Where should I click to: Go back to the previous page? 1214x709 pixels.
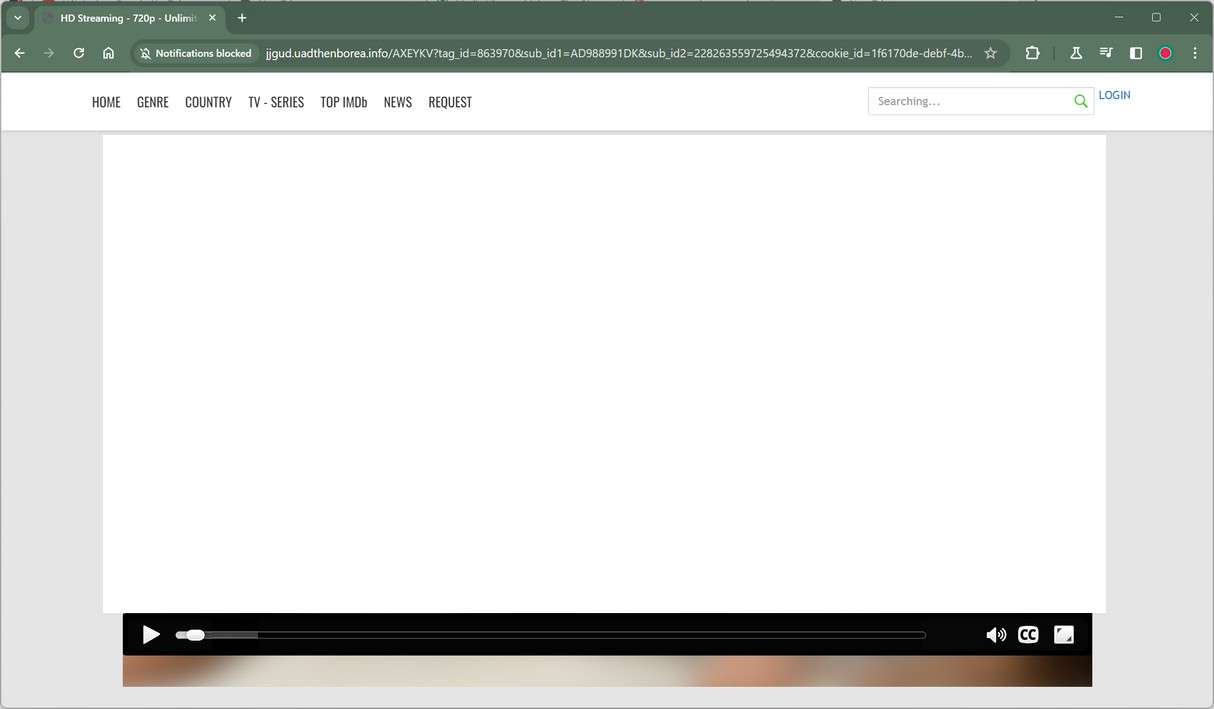[x=19, y=53]
